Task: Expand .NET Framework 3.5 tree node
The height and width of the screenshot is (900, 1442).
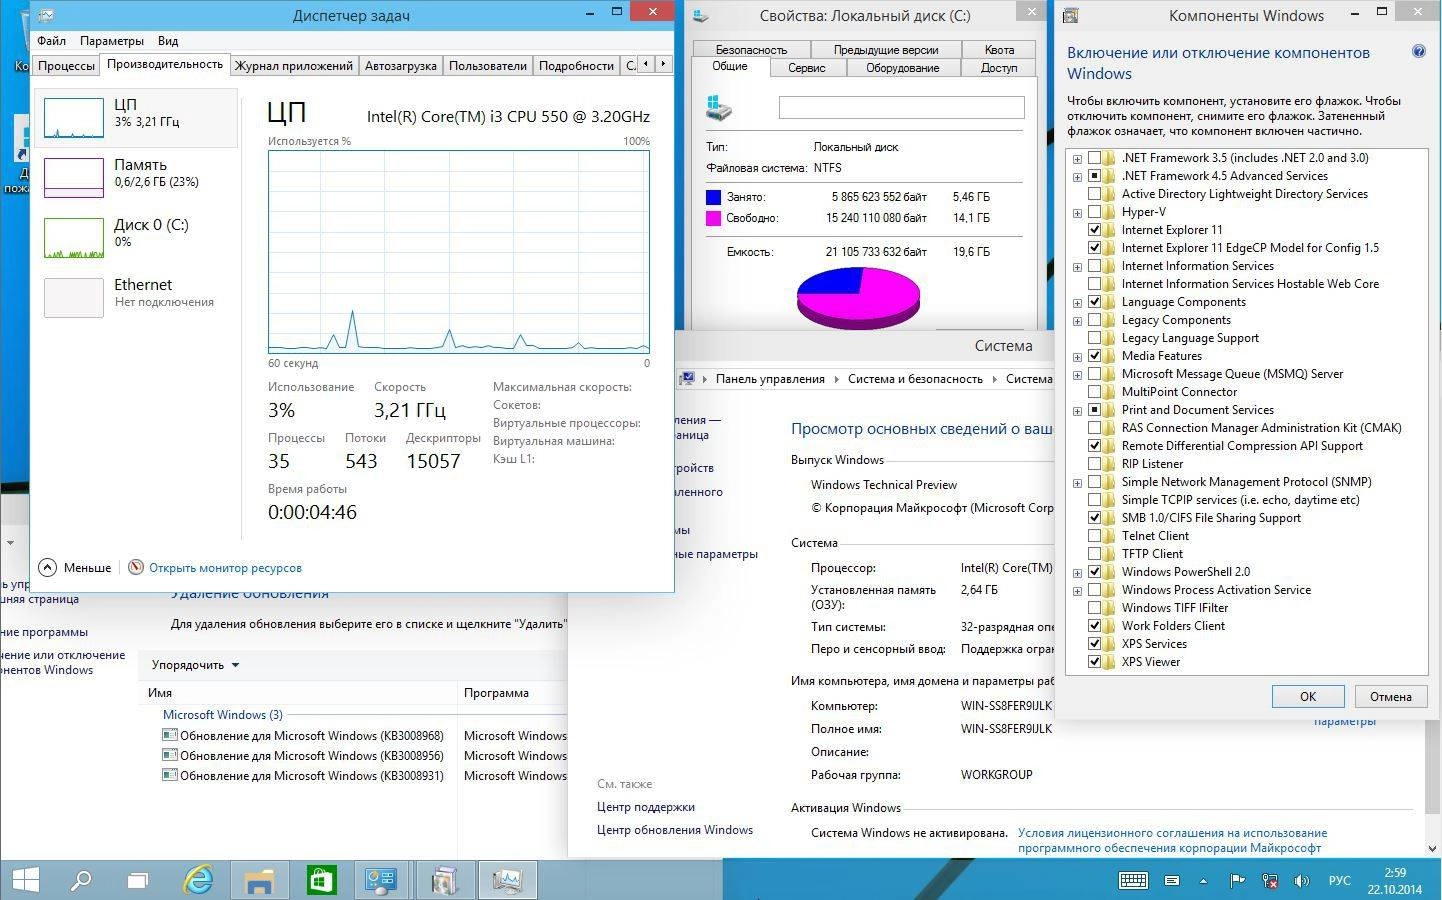Action: [x=1077, y=158]
